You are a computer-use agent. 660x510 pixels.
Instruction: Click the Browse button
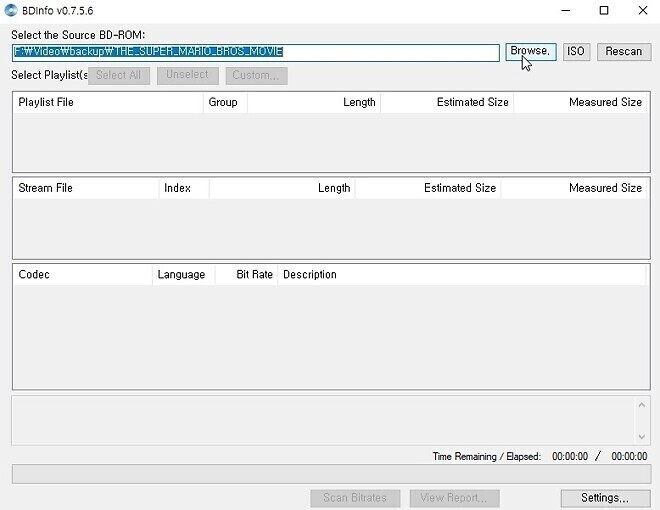pyautogui.click(x=530, y=51)
